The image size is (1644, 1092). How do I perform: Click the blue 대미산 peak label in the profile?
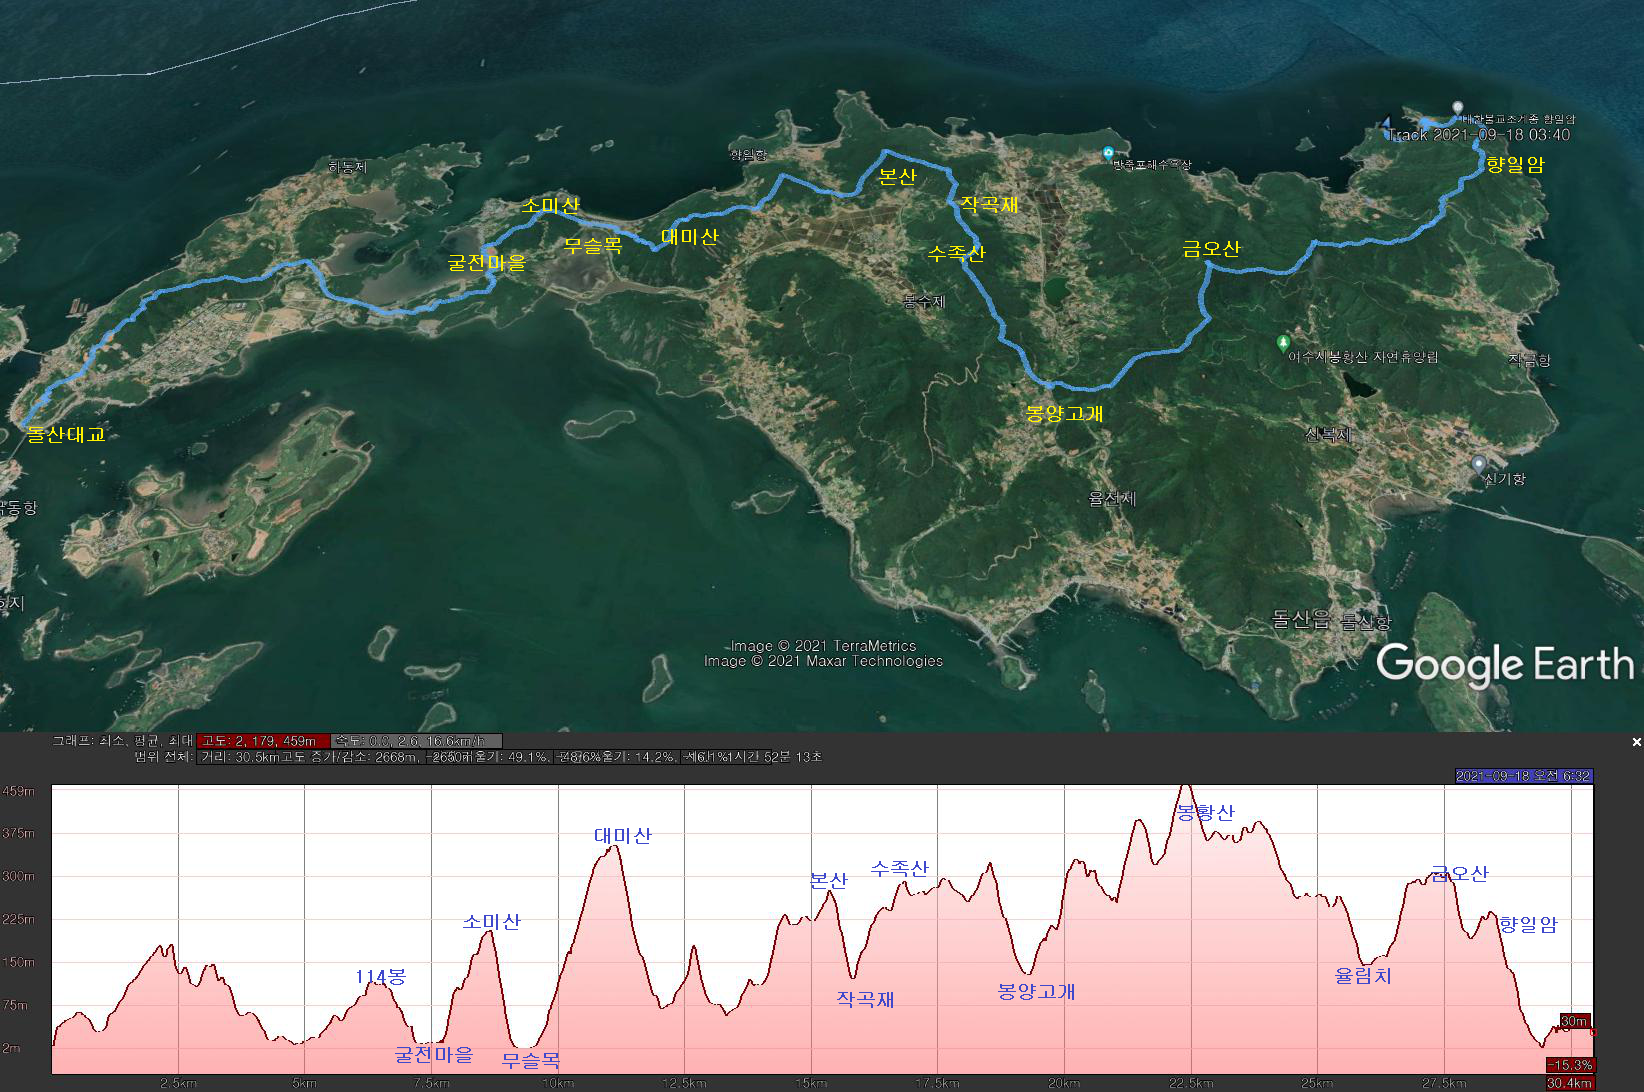click(623, 835)
